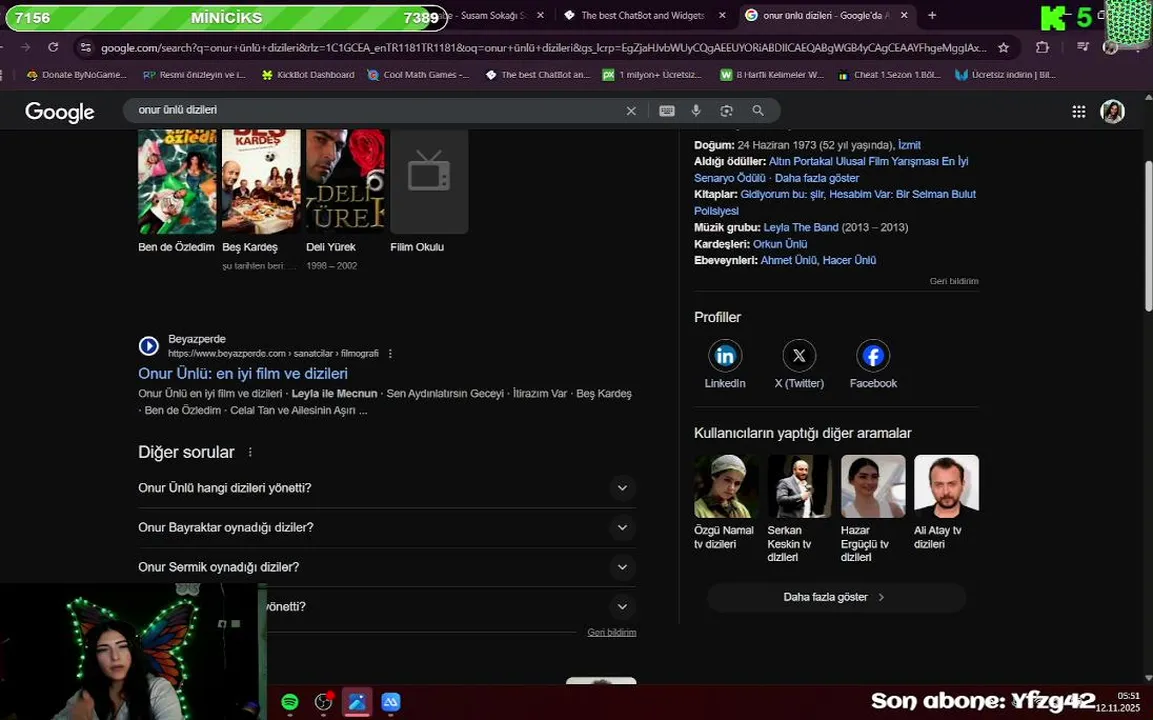Screen dimensions: 1153x720
Task: Open the on-screen keyboard input tool
Action: tap(667, 110)
